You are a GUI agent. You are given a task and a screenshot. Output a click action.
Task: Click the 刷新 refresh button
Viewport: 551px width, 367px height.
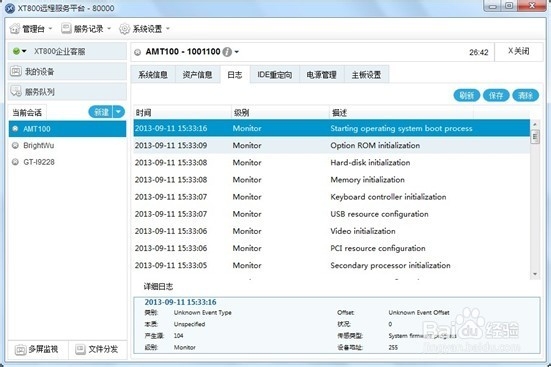[x=467, y=95]
